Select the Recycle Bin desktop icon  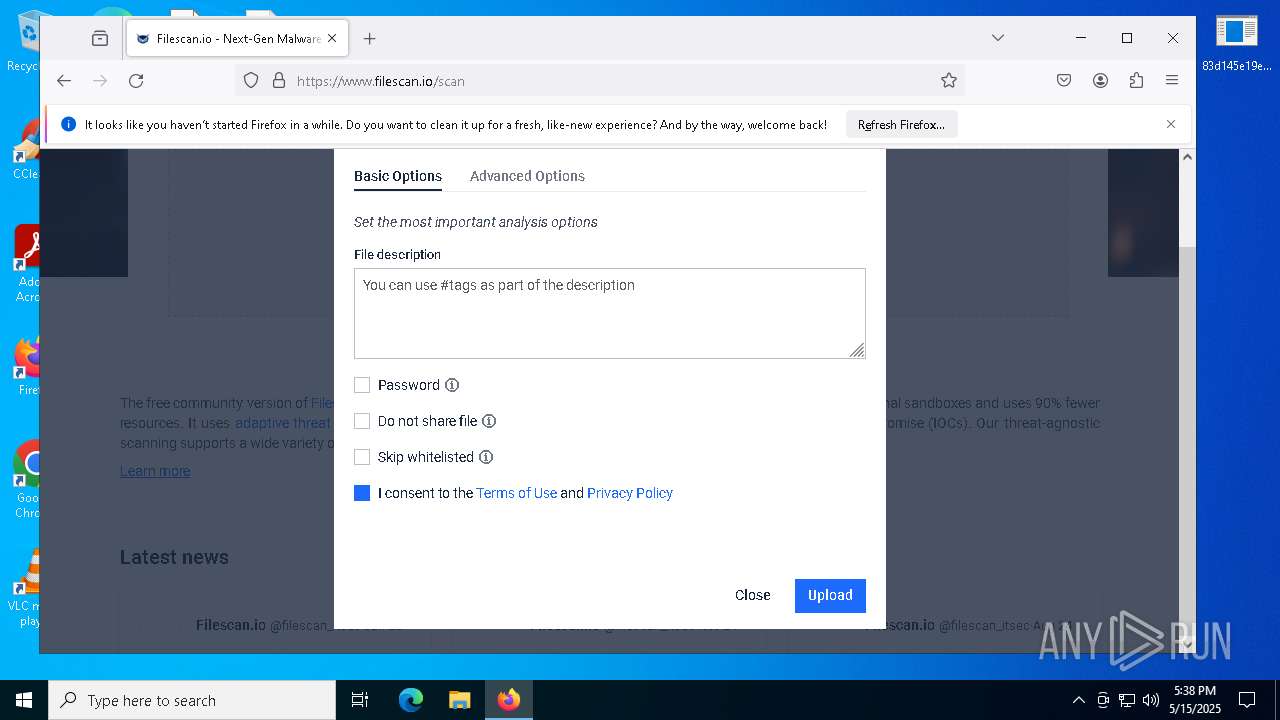[25, 42]
